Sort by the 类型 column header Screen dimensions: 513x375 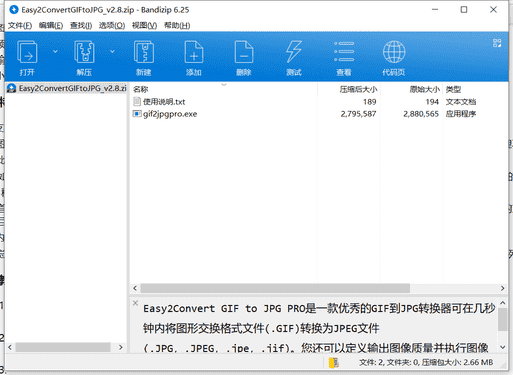453,89
